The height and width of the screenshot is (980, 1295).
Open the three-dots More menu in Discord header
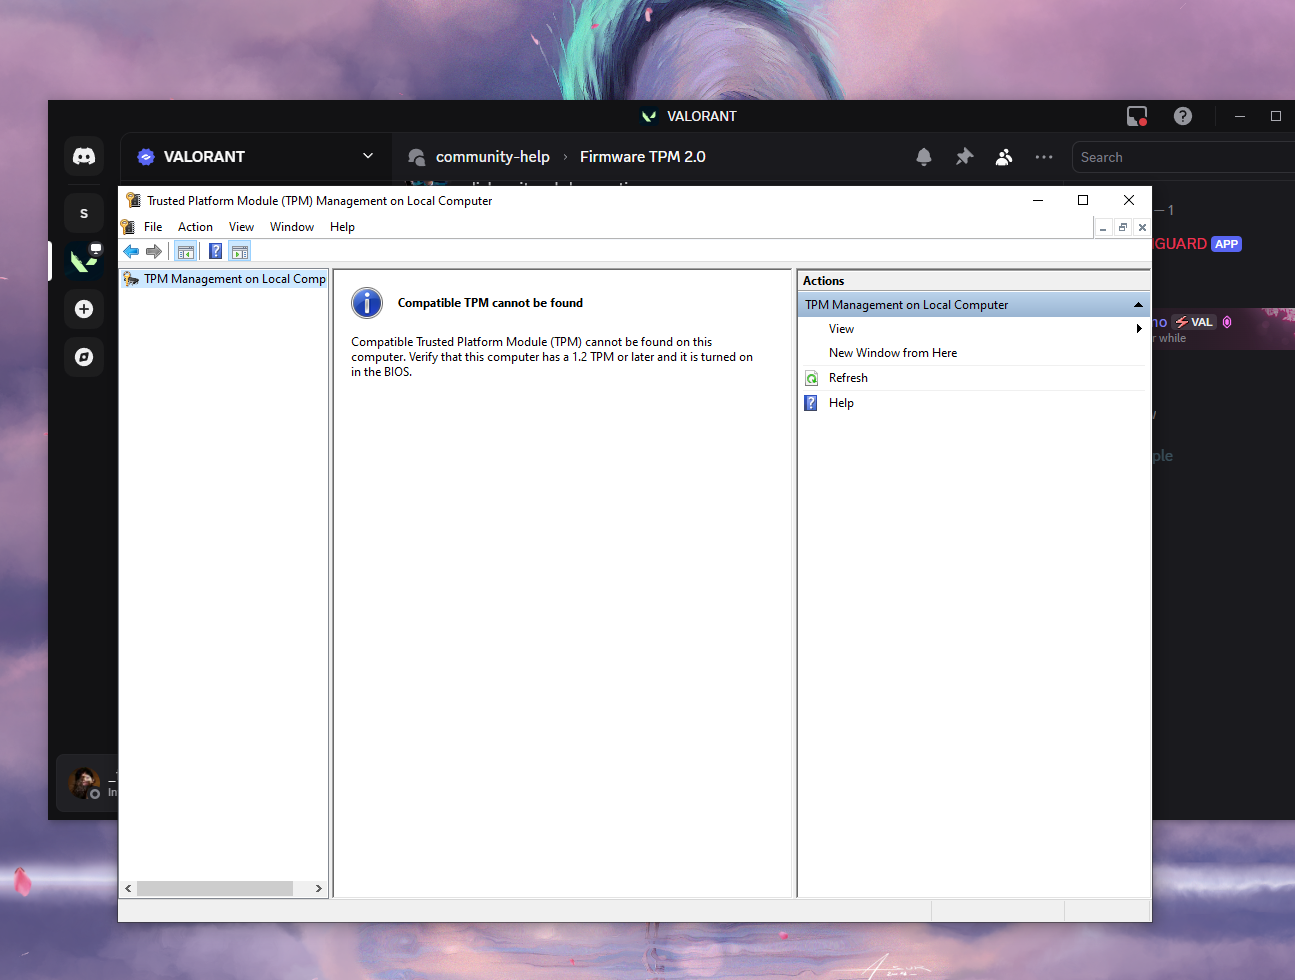(x=1044, y=157)
